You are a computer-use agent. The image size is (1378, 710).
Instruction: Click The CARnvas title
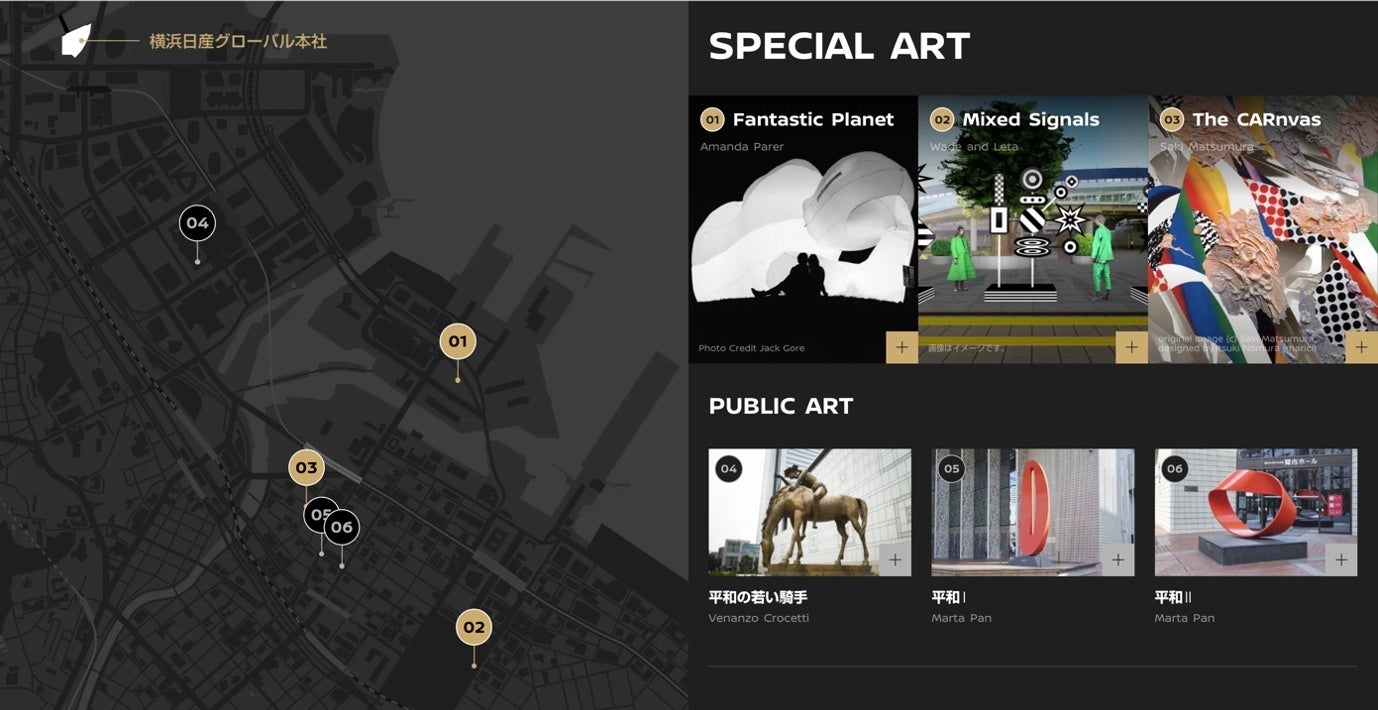tap(1257, 119)
